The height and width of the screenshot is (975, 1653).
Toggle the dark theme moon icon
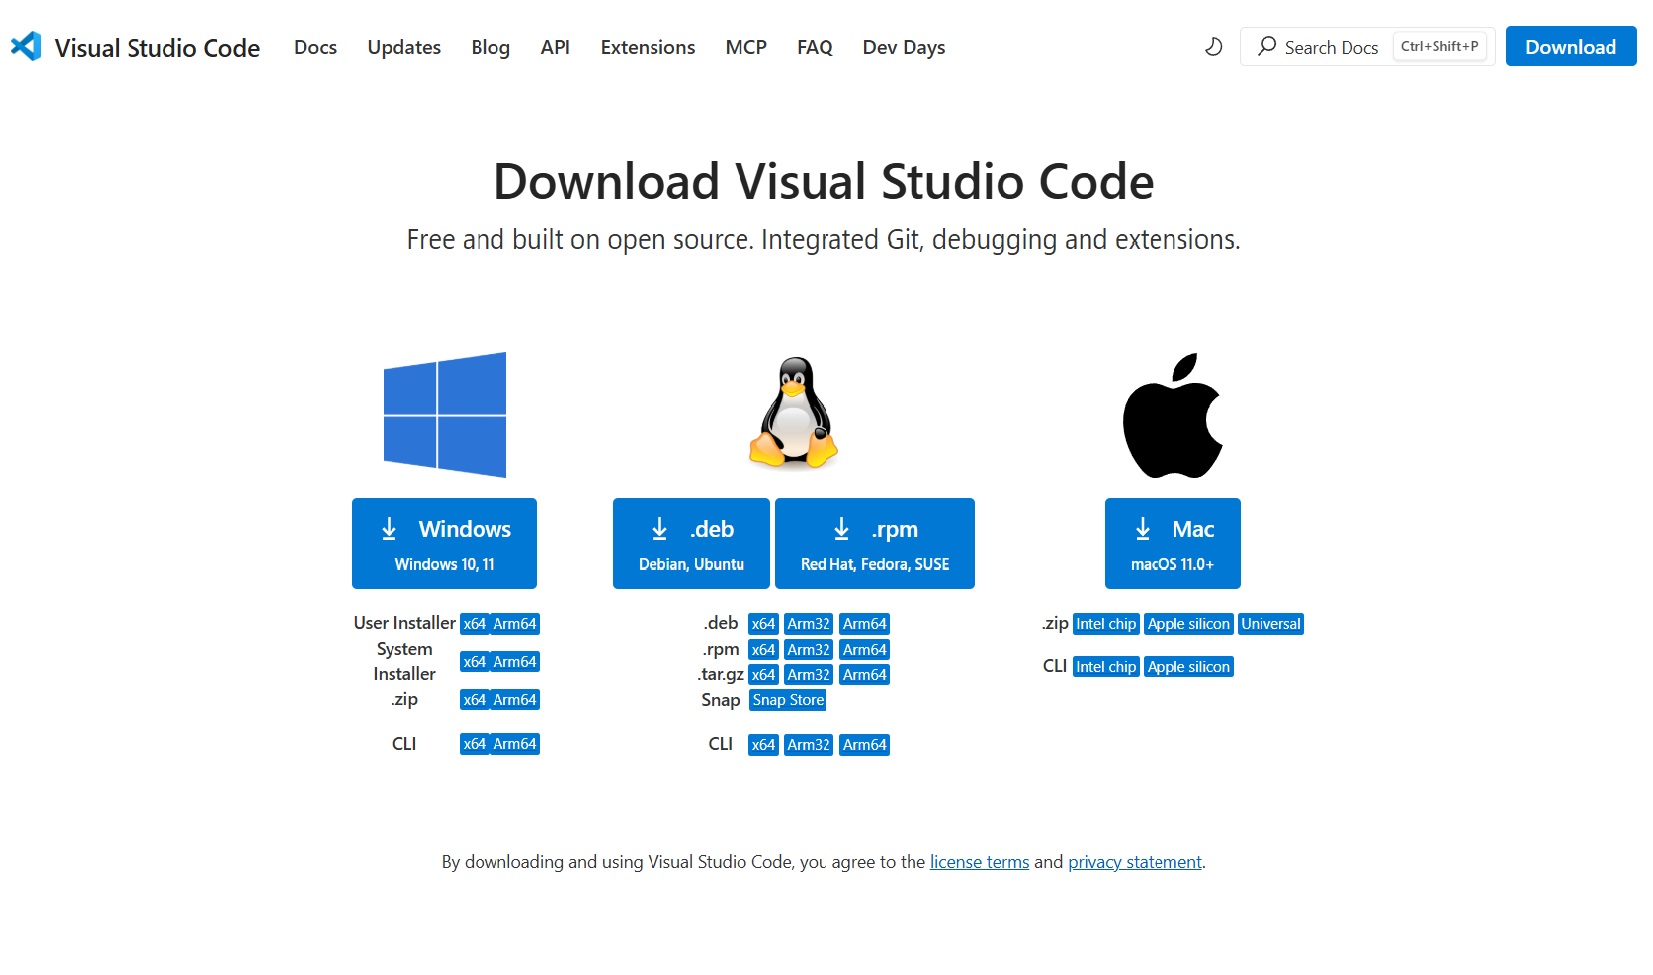coord(1213,47)
